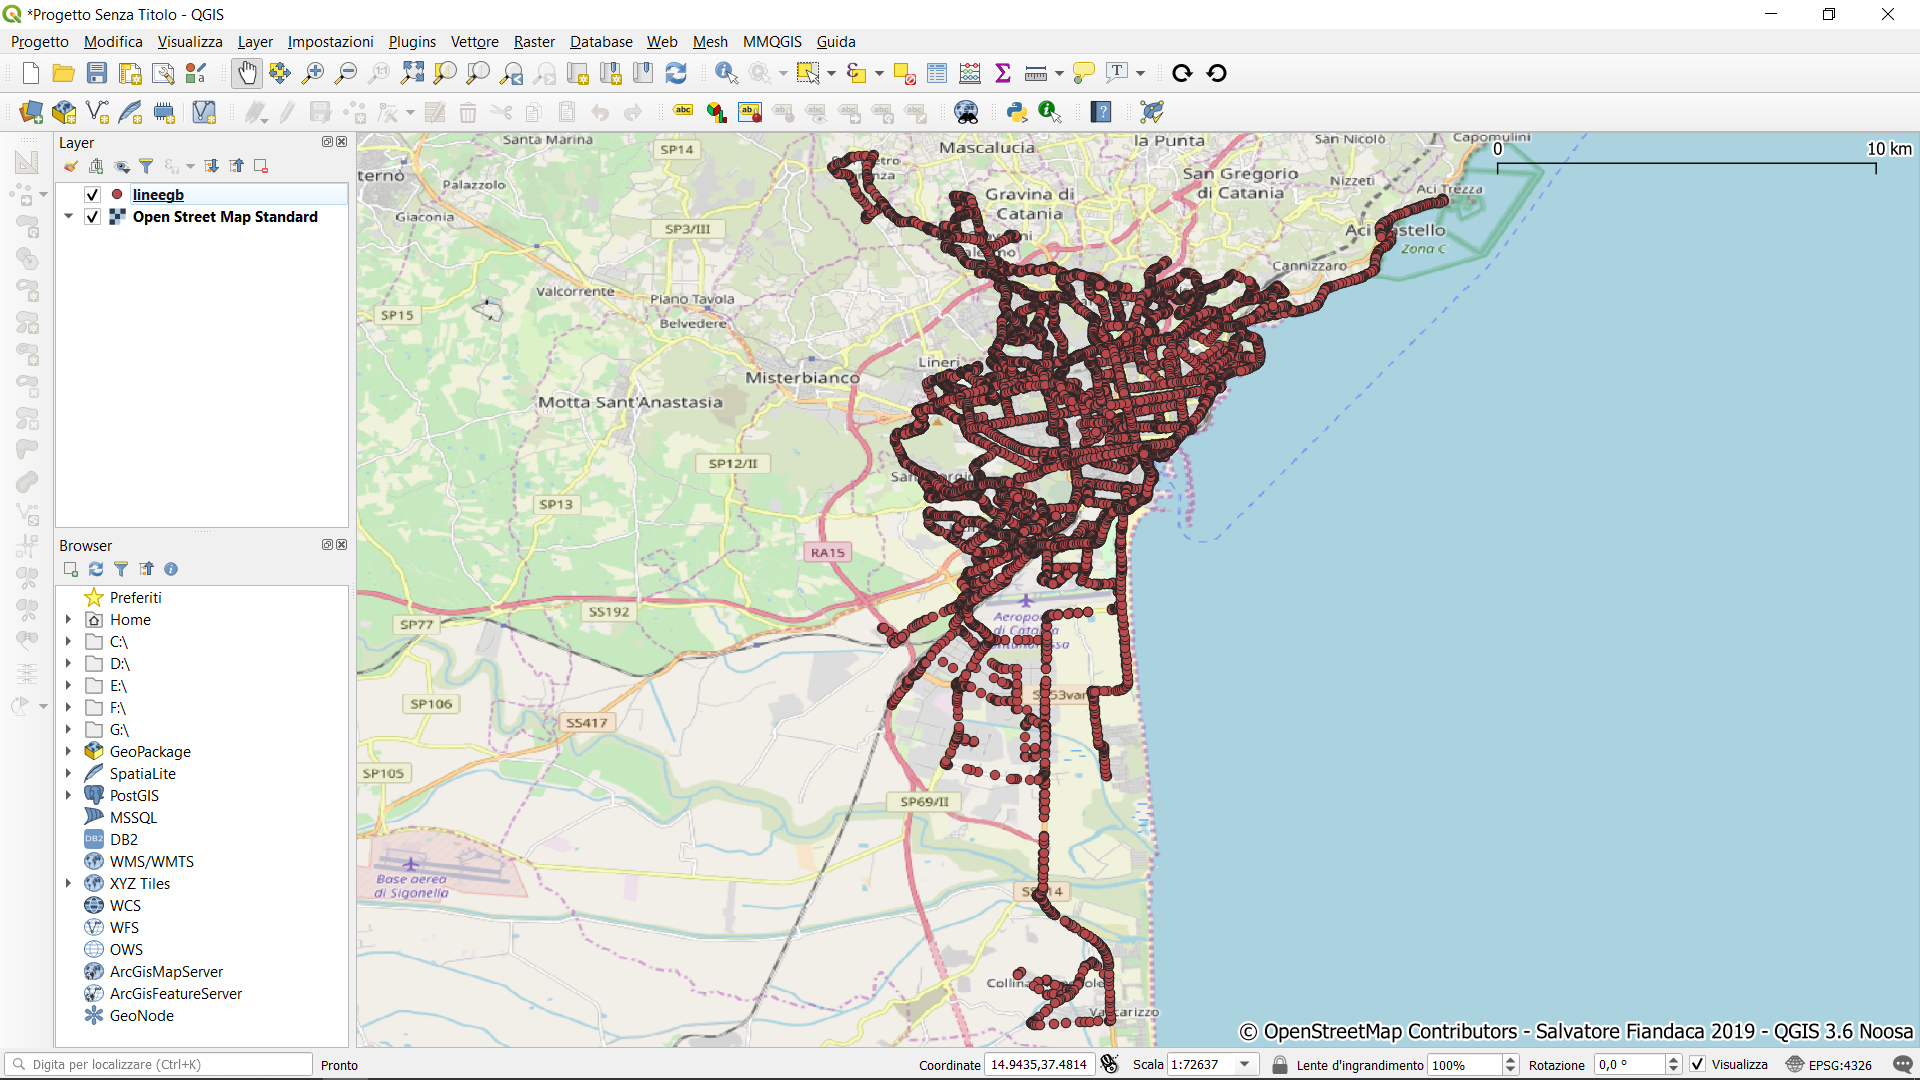Click the Refresh map icon

coord(676,73)
